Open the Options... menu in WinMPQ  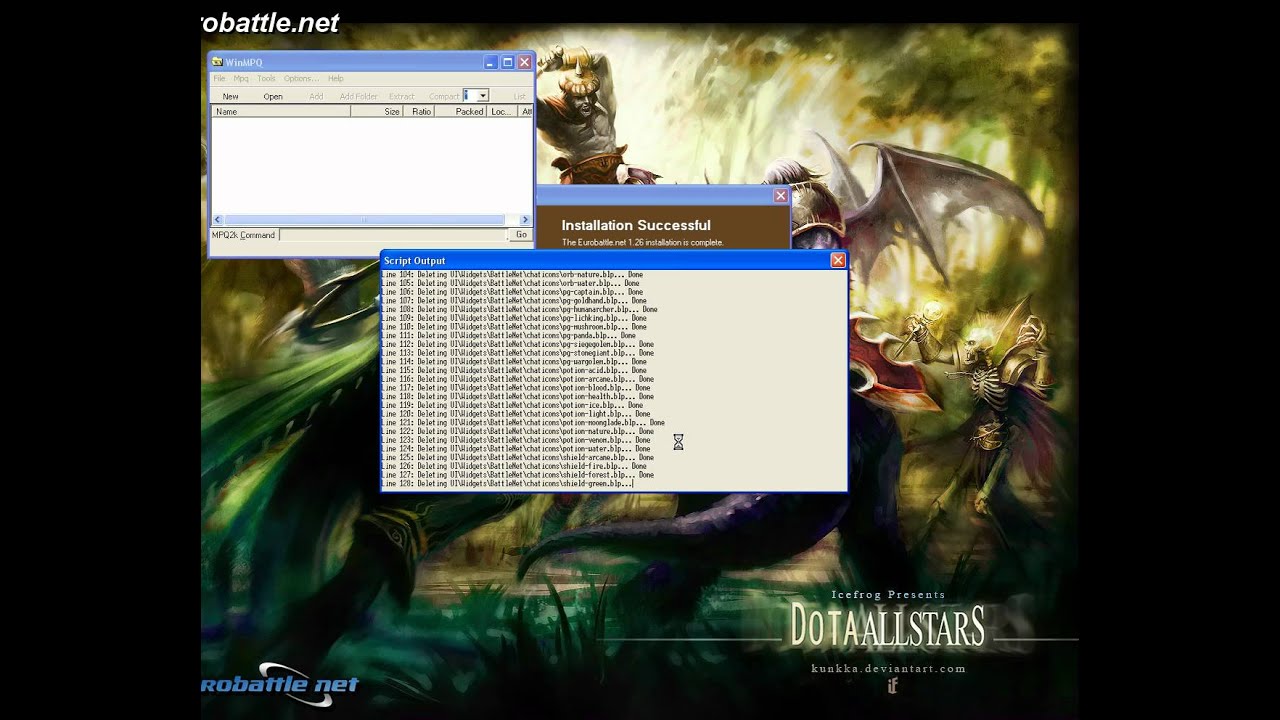point(301,79)
